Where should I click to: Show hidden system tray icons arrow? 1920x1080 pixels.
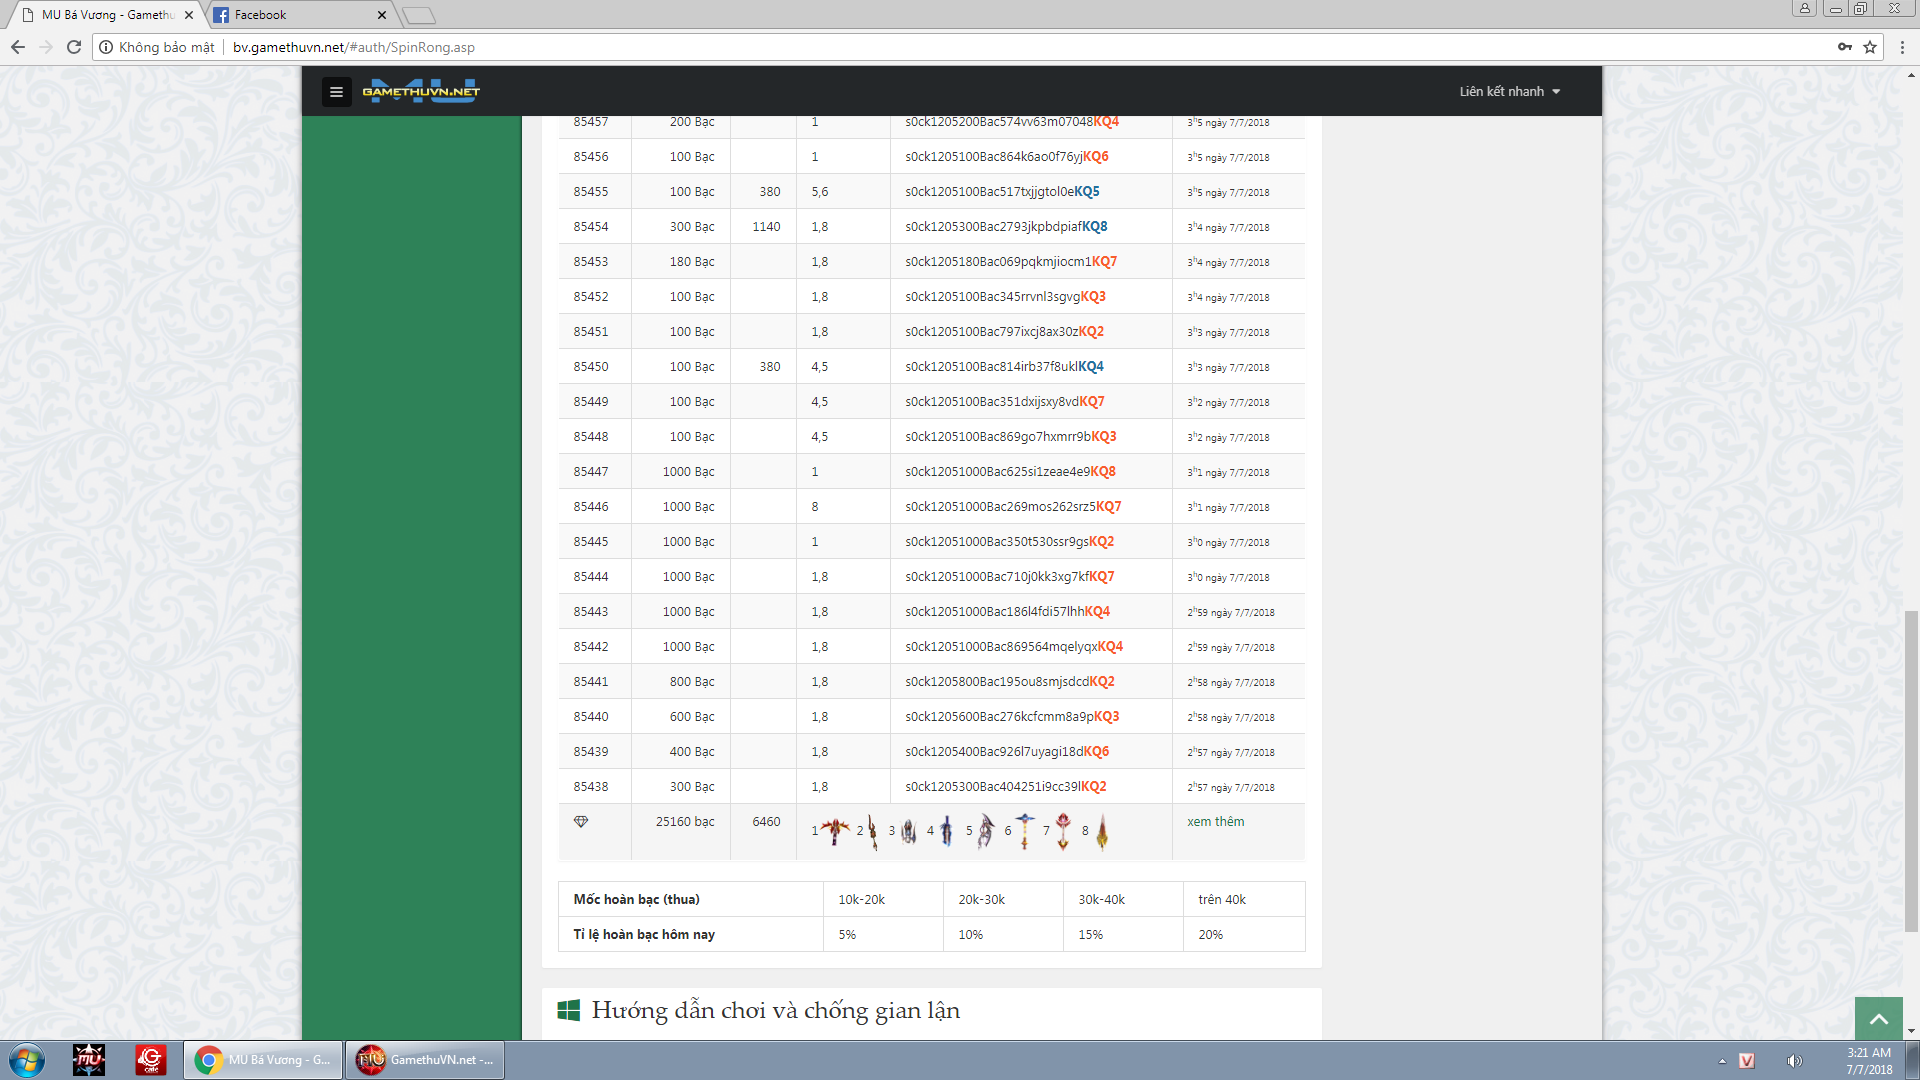(1722, 1061)
